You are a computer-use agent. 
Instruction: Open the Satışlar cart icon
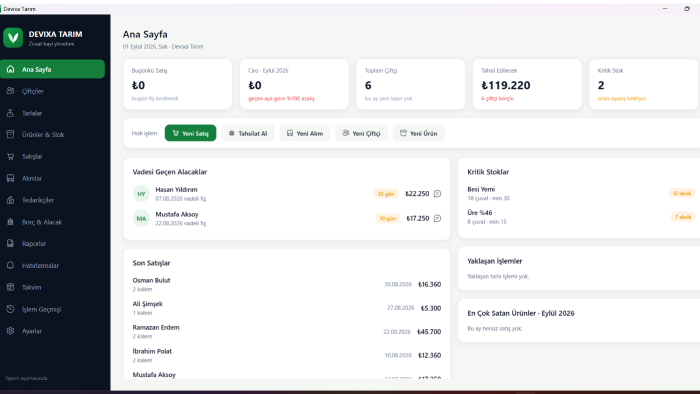click(x=10, y=156)
